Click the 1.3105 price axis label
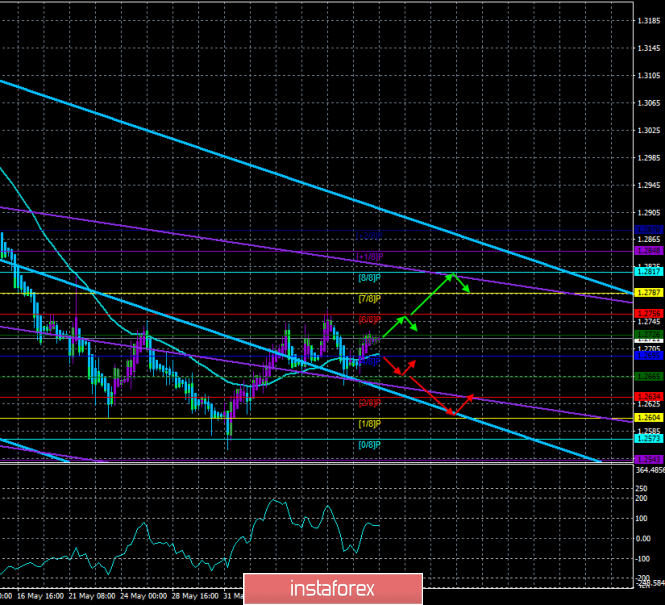Image resolution: width=665 pixels, height=605 pixels. click(649, 76)
